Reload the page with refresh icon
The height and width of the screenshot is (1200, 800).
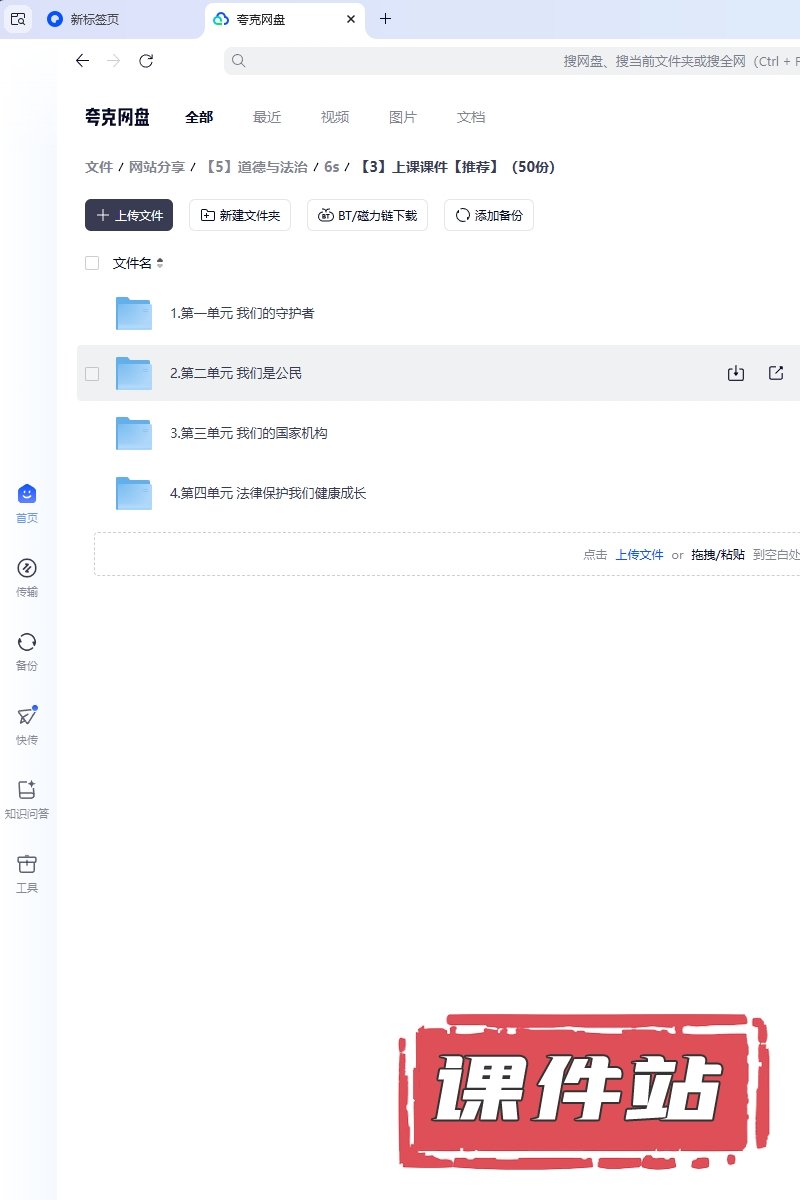pyautogui.click(x=146, y=61)
